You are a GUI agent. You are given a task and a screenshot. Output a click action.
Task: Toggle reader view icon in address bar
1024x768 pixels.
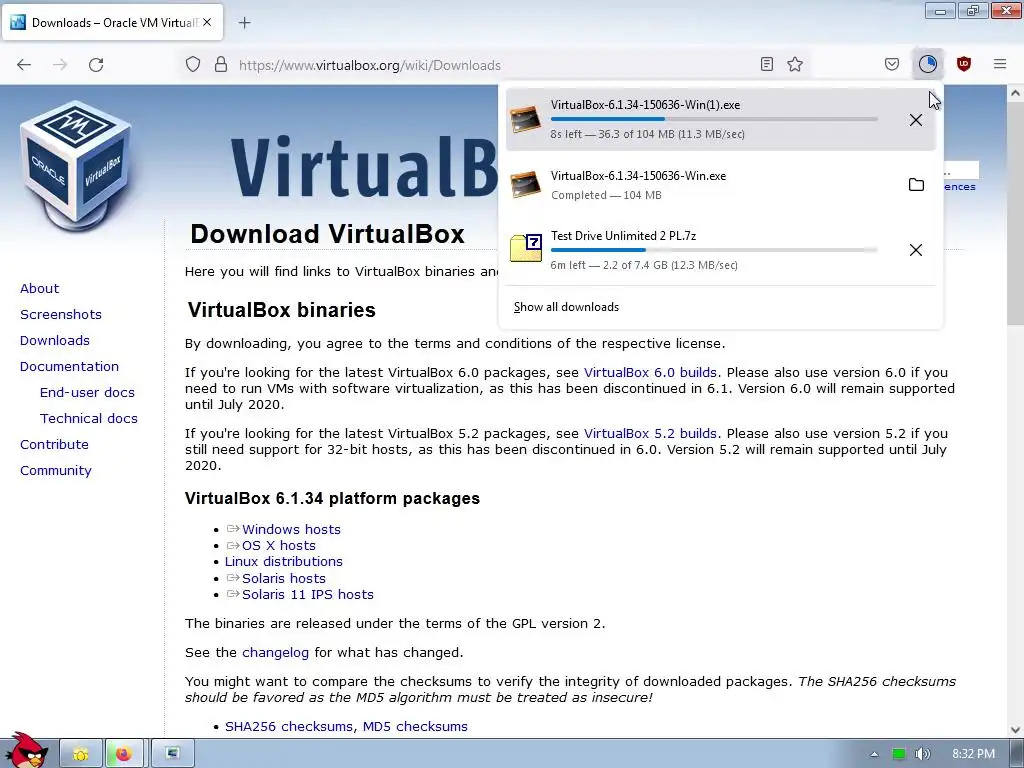pos(767,64)
